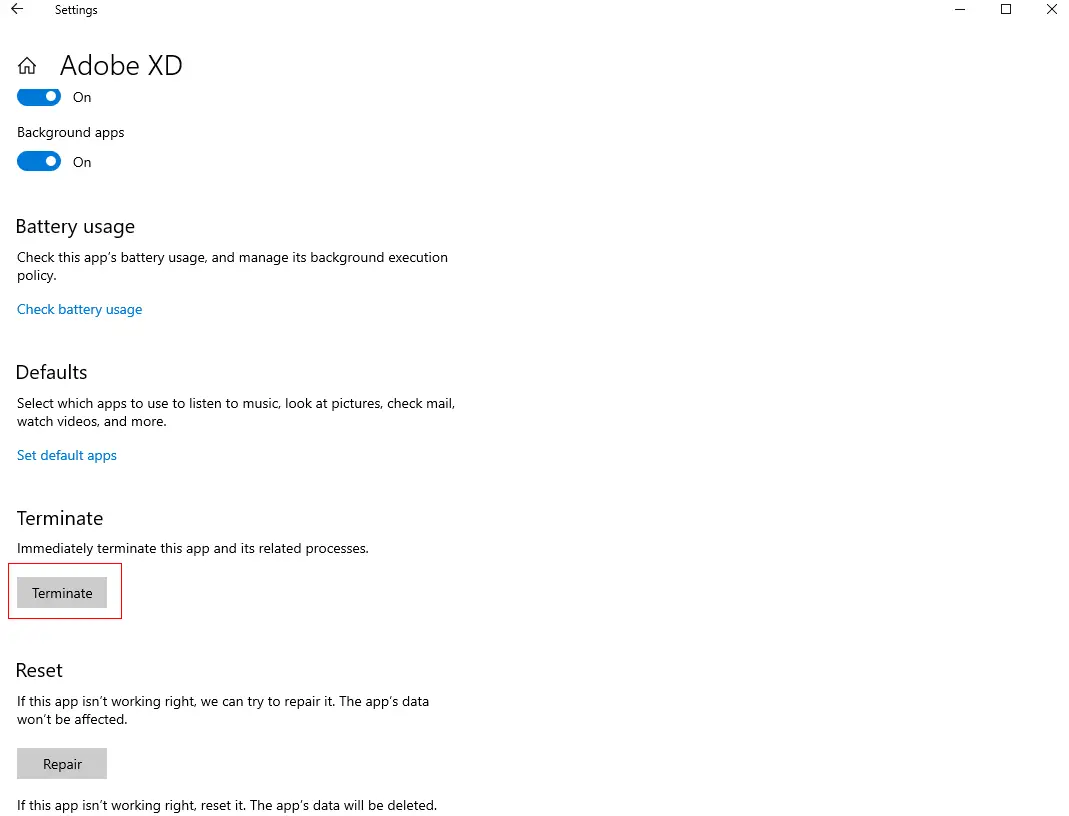This screenshot has height=816, width=1069.
Task: Open Set default apps link
Action: coord(67,455)
